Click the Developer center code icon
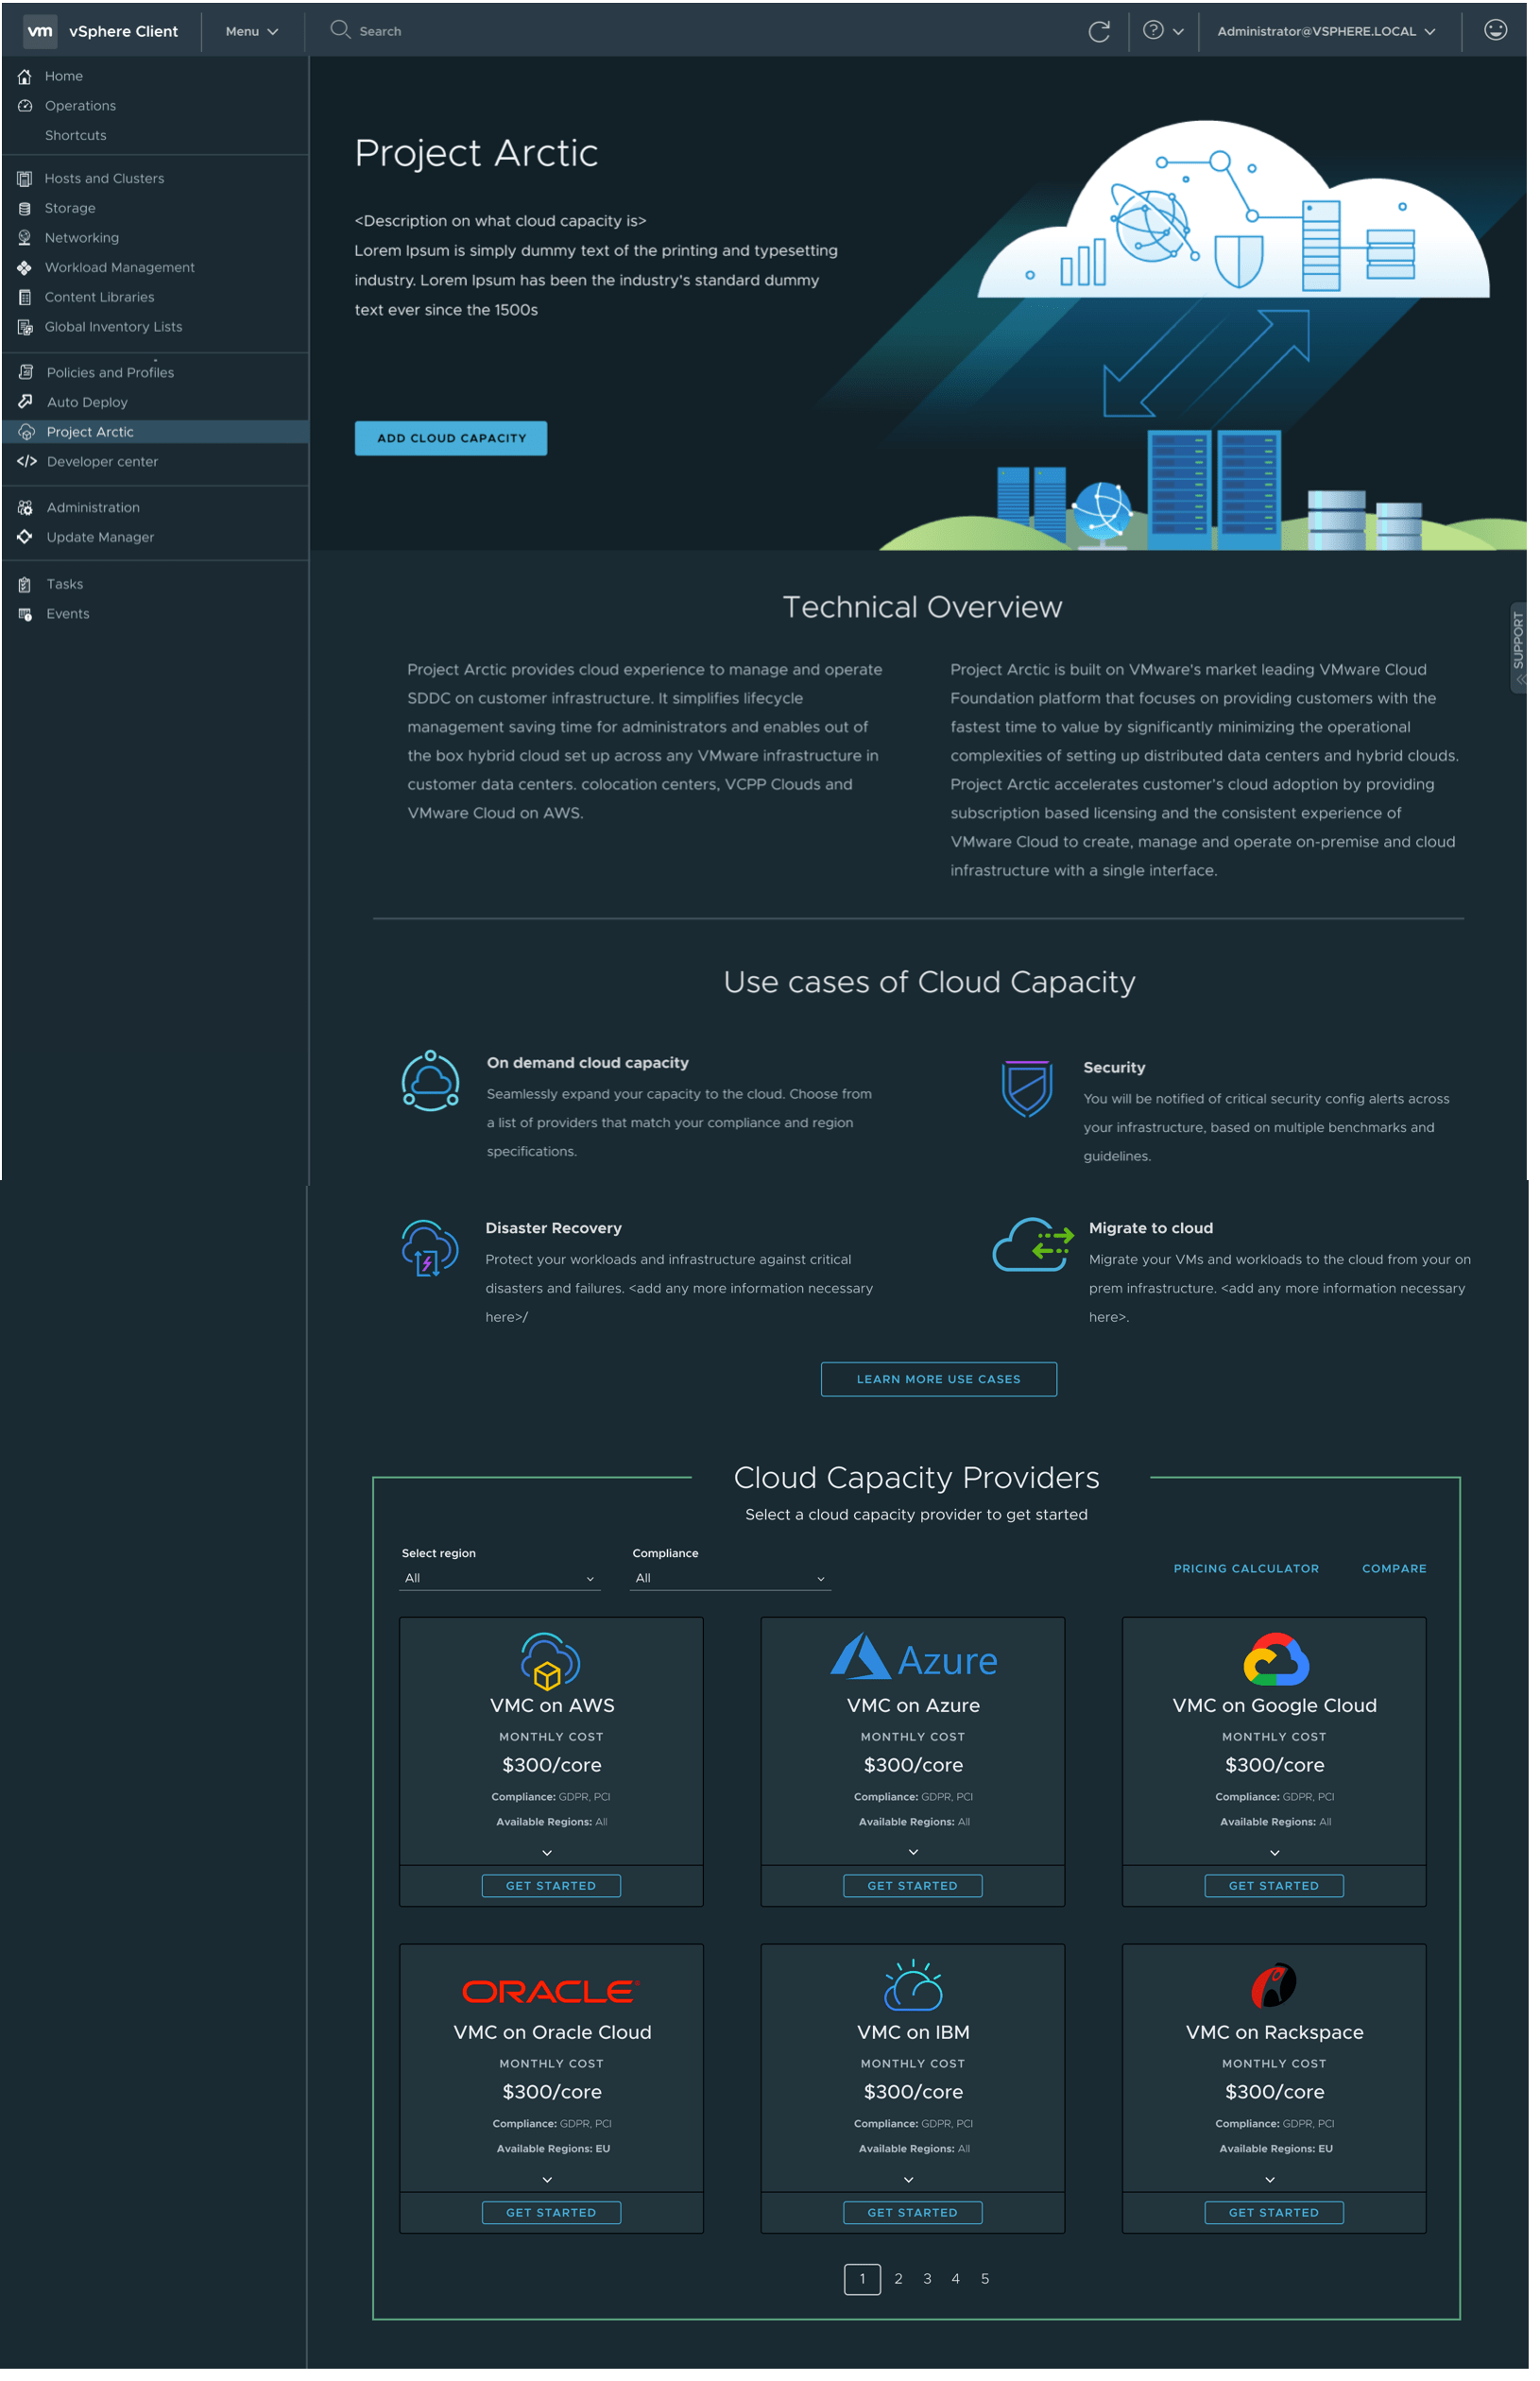This screenshot has height=2381, width=1540. 27,464
